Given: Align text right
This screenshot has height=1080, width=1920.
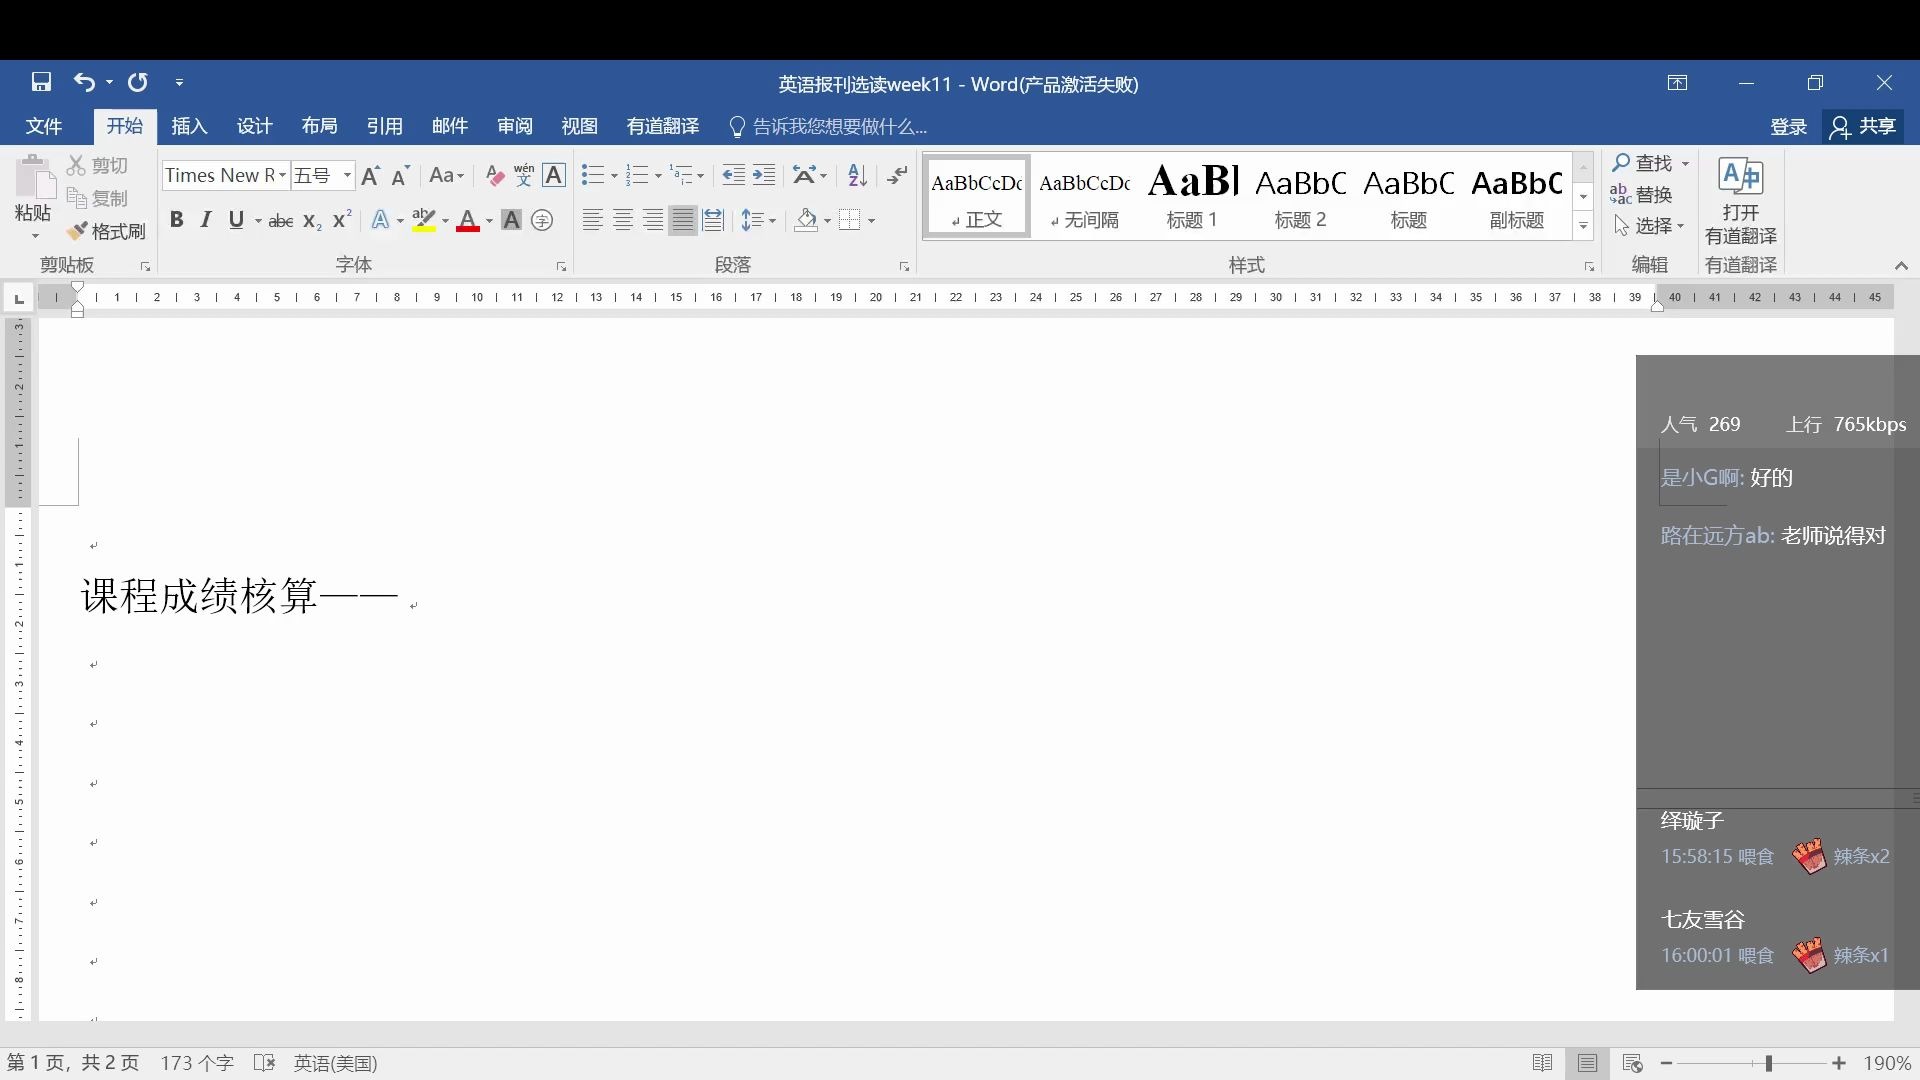Looking at the screenshot, I should 653,220.
